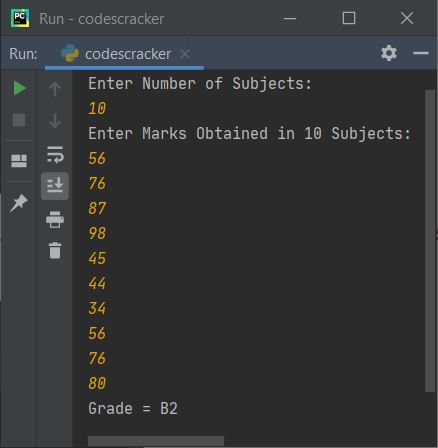Viewport: 438px width, 448px height.
Task: Click the input value 44
Action: [x=97, y=283]
